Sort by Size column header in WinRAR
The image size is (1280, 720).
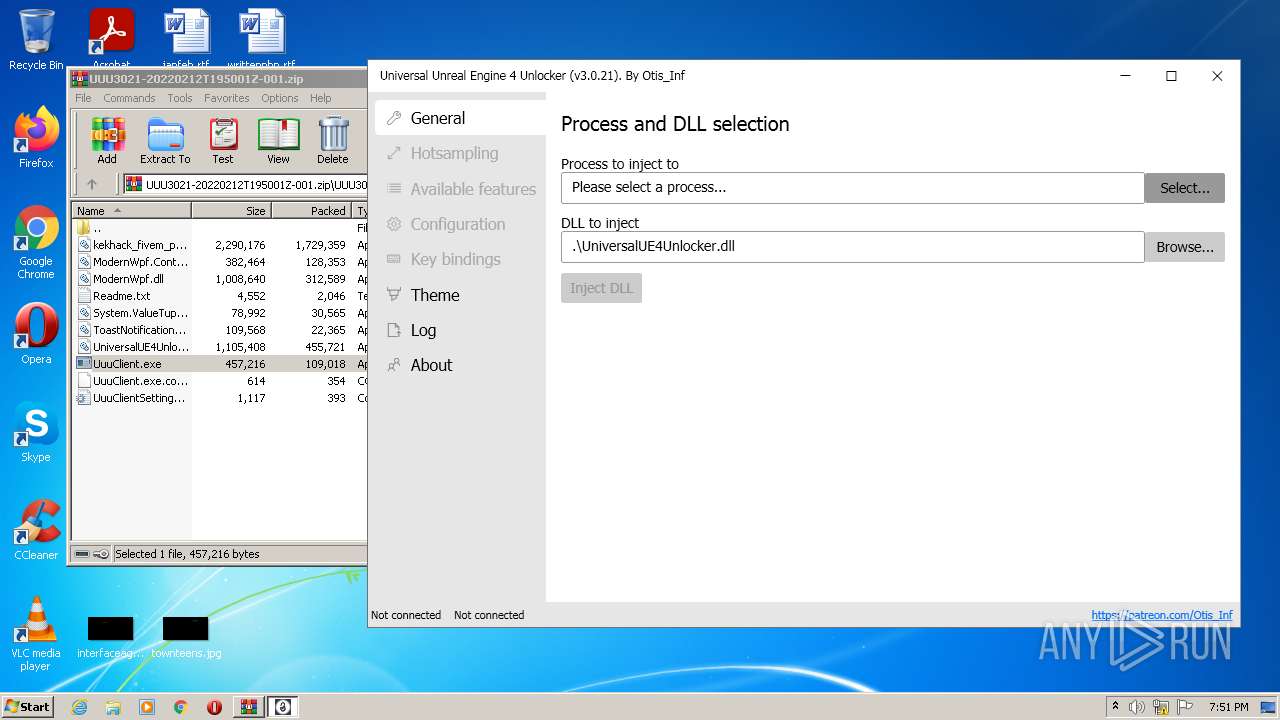click(232, 211)
